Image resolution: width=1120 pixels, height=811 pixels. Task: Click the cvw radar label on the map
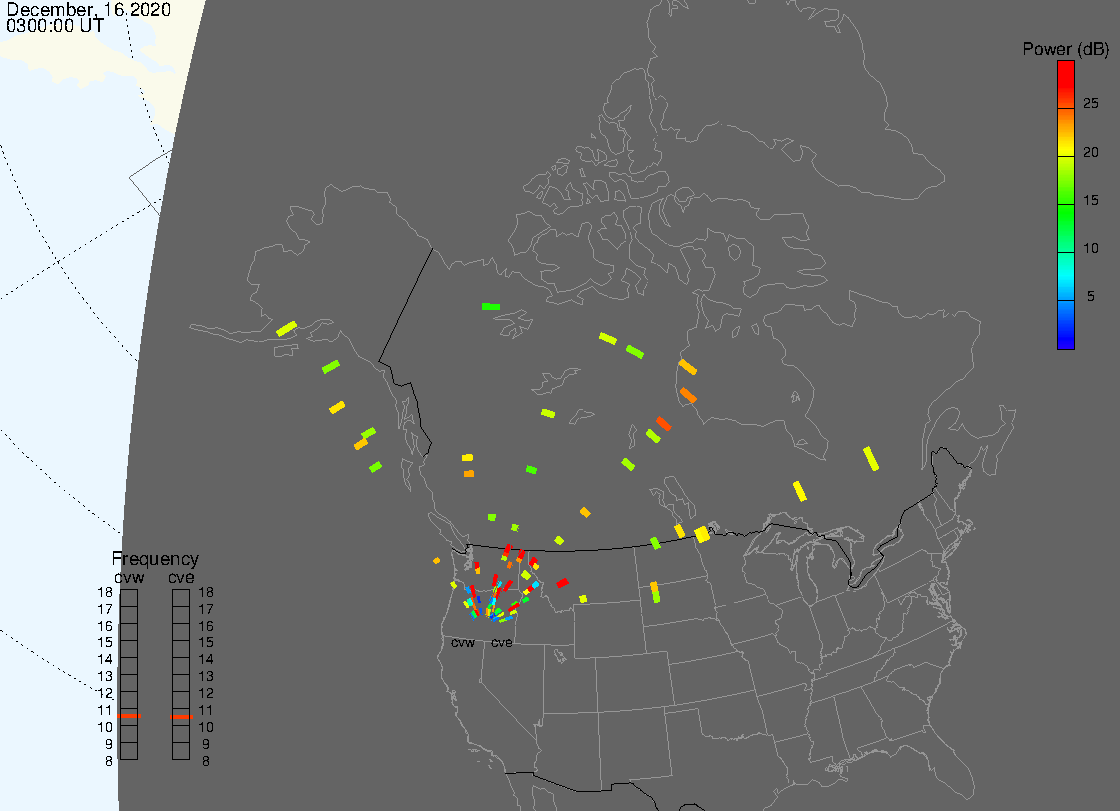463,643
